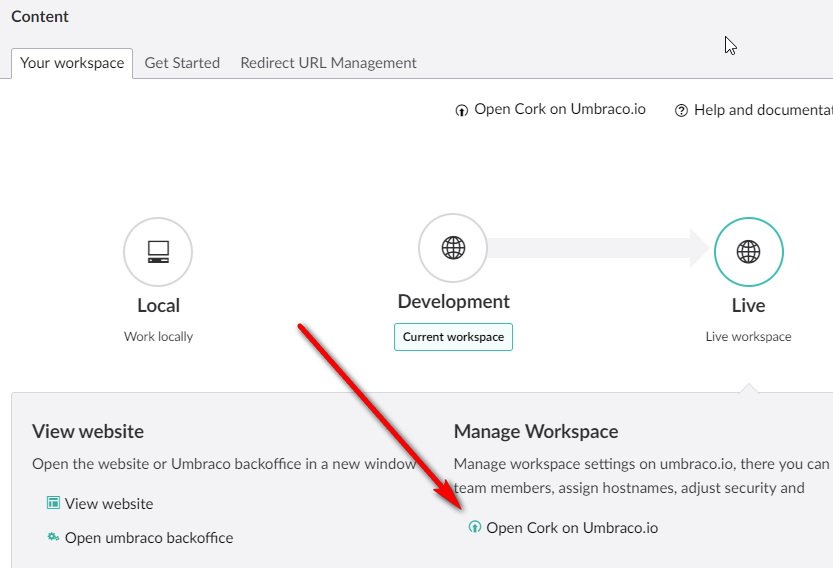Select the Local computer workspace icon
Viewport: 833px width, 568px height.
158,252
